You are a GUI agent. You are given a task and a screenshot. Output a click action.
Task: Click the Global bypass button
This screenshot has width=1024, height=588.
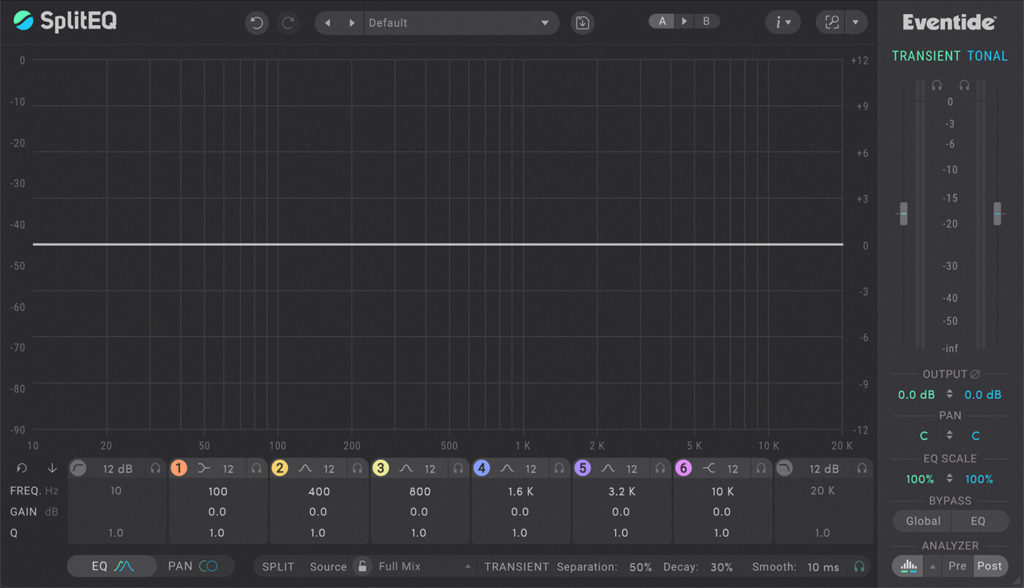(x=923, y=521)
